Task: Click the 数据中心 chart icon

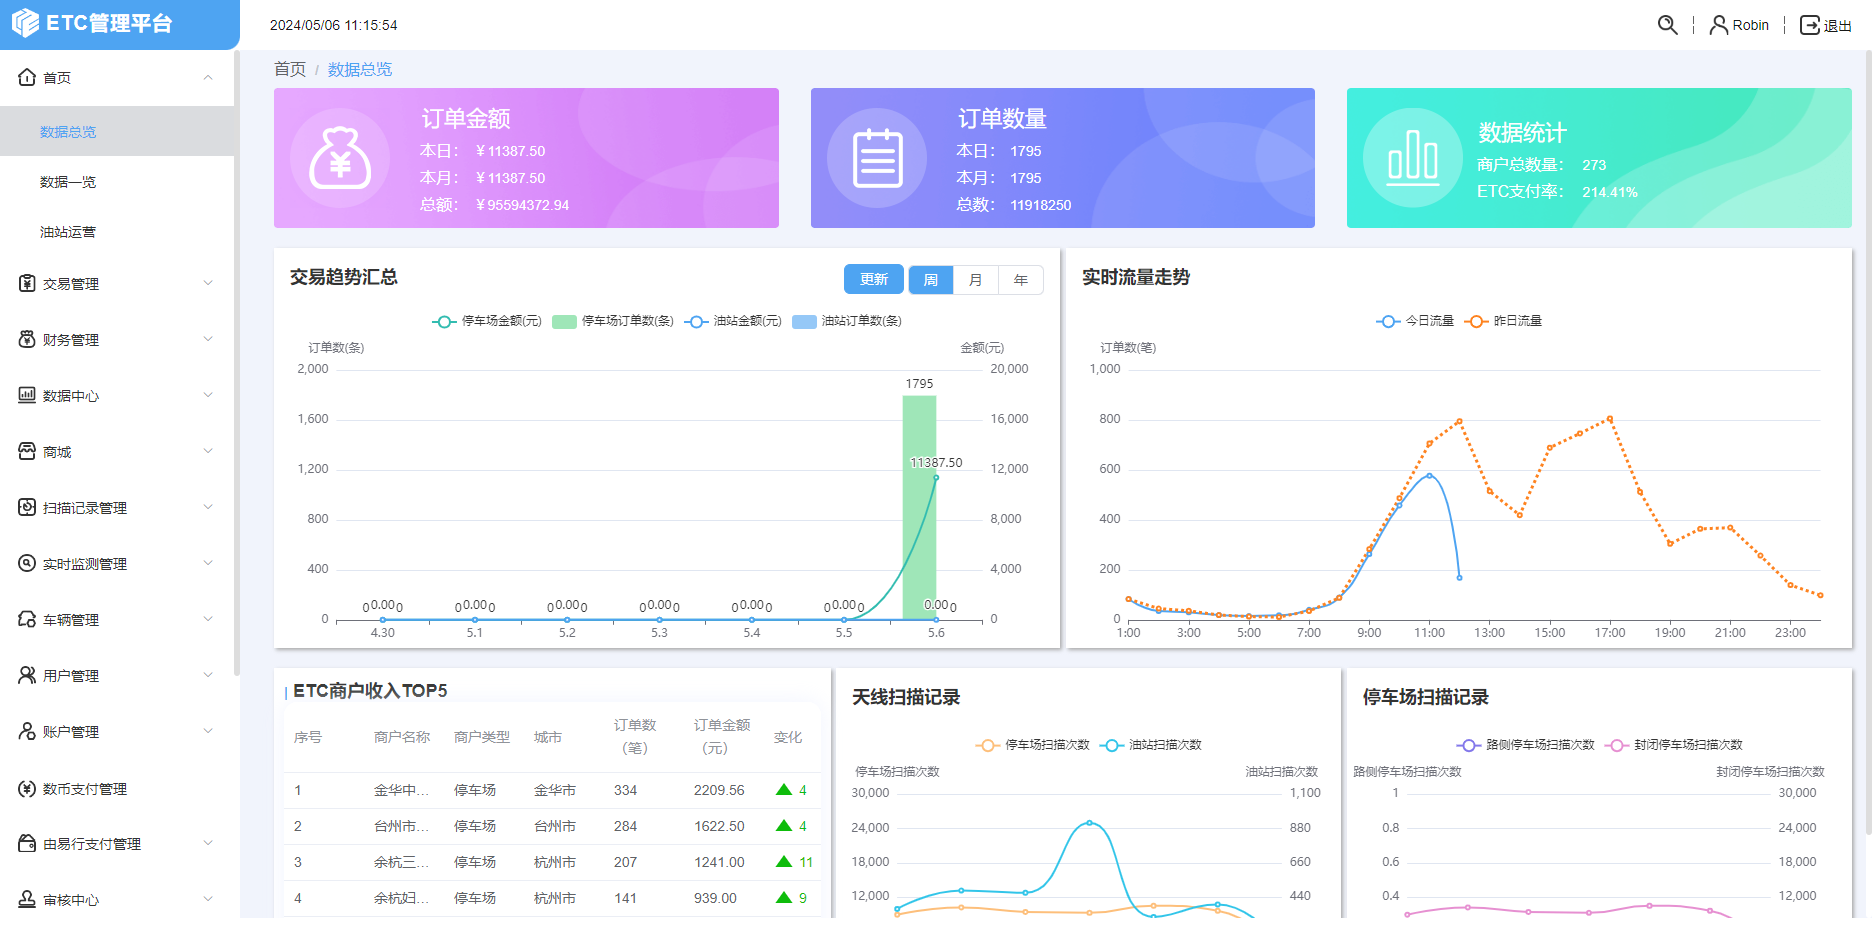Action: (x=27, y=395)
